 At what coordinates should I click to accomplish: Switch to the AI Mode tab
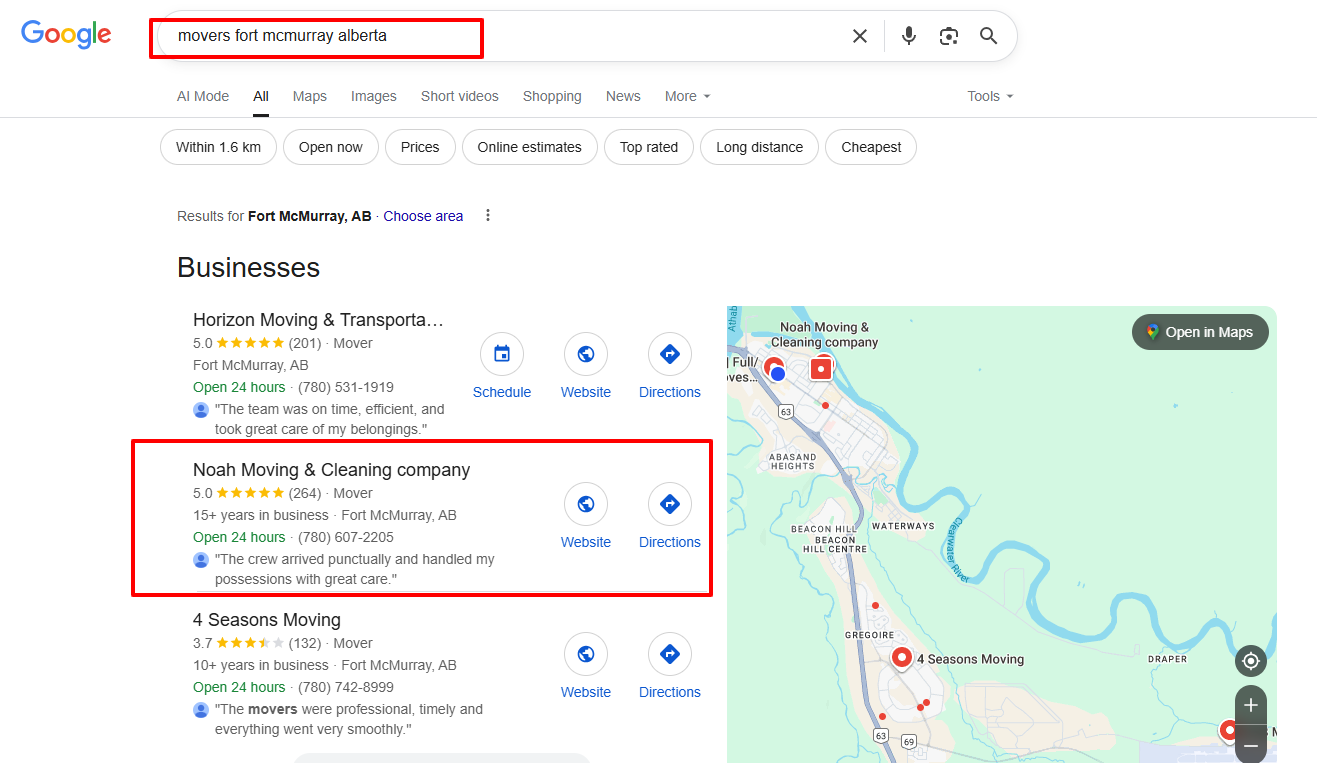click(x=203, y=96)
